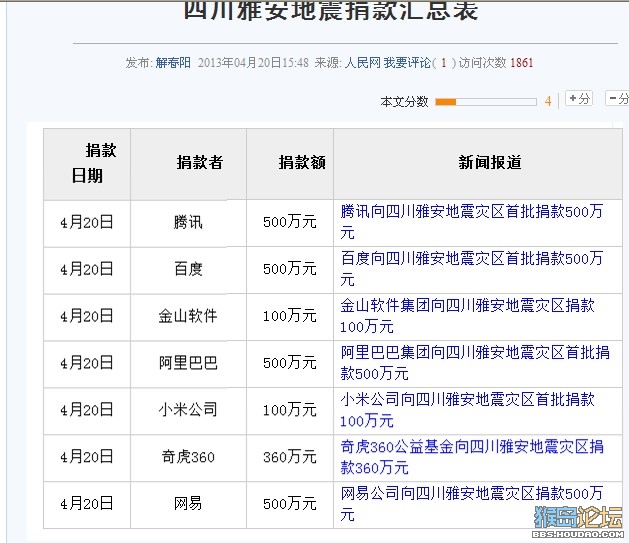629x543 pixels.
Task: Select 4月20日 date in 百度 row
Action: (87, 269)
